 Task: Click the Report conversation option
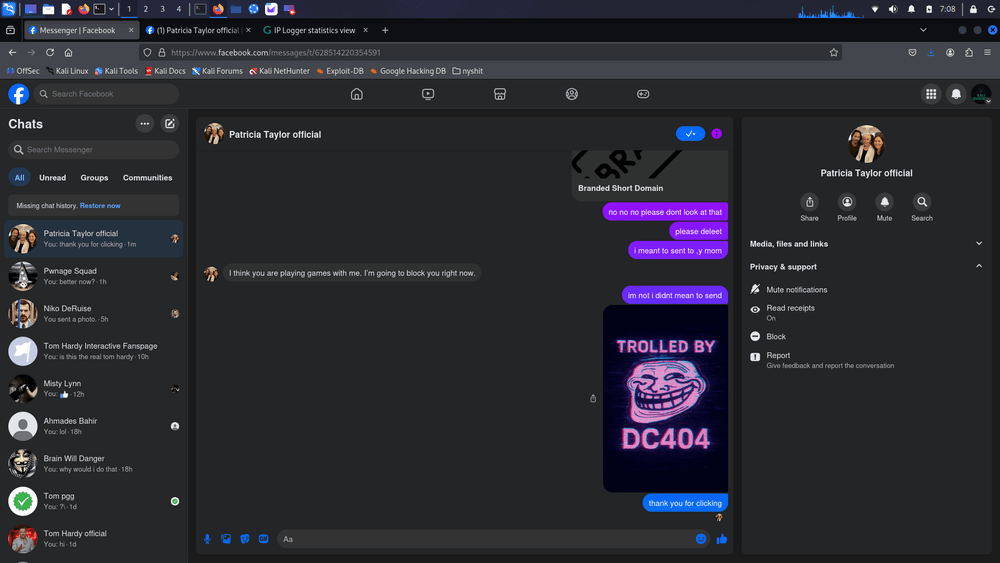click(x=867, y=360)
